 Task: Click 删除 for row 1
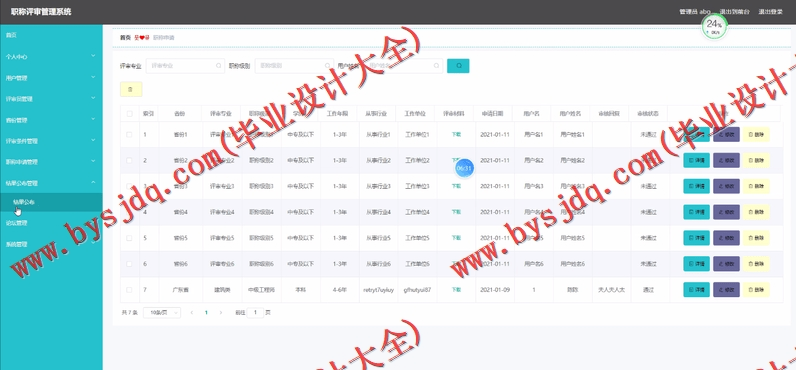coord(756,134)
